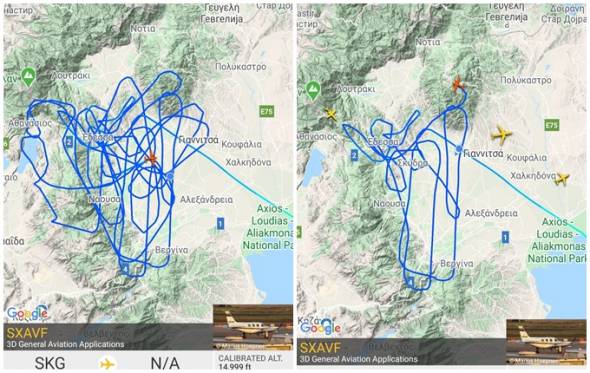Click route marker 1 on left map
This screenshot has height=373, width=590.
point(220,224)
